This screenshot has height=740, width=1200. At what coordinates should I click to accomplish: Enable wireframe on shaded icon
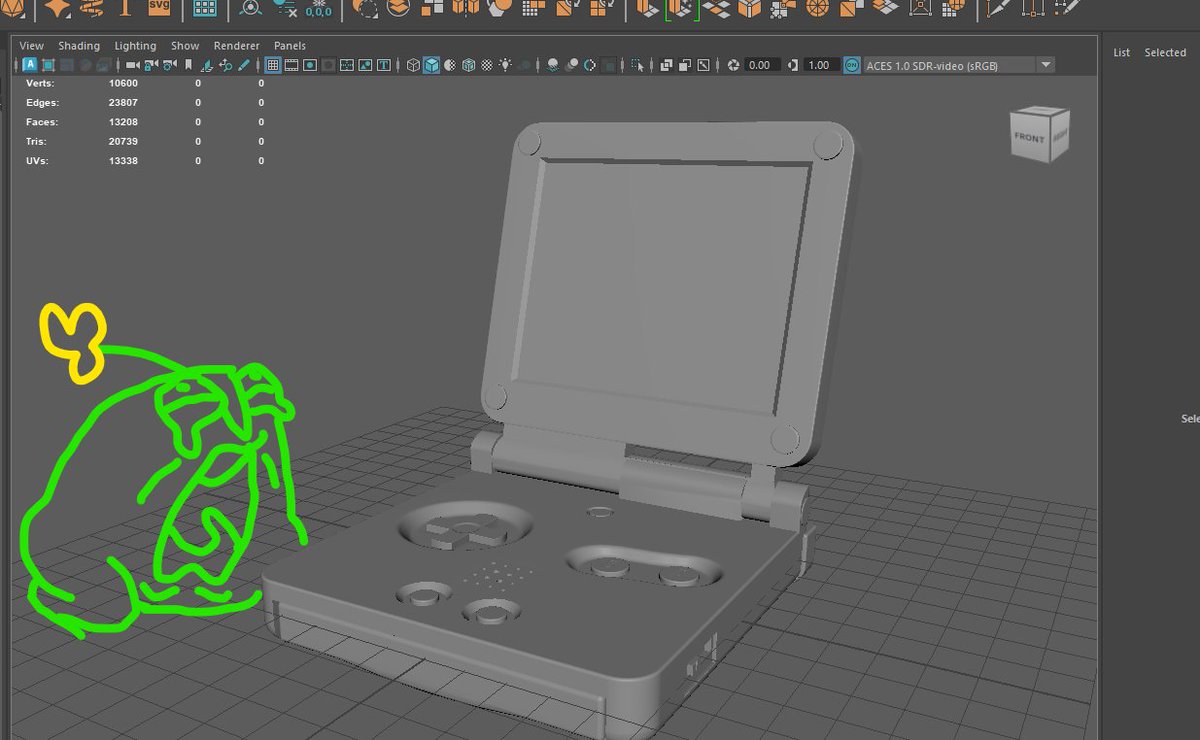pyautogui.click(x=468, y=65)
